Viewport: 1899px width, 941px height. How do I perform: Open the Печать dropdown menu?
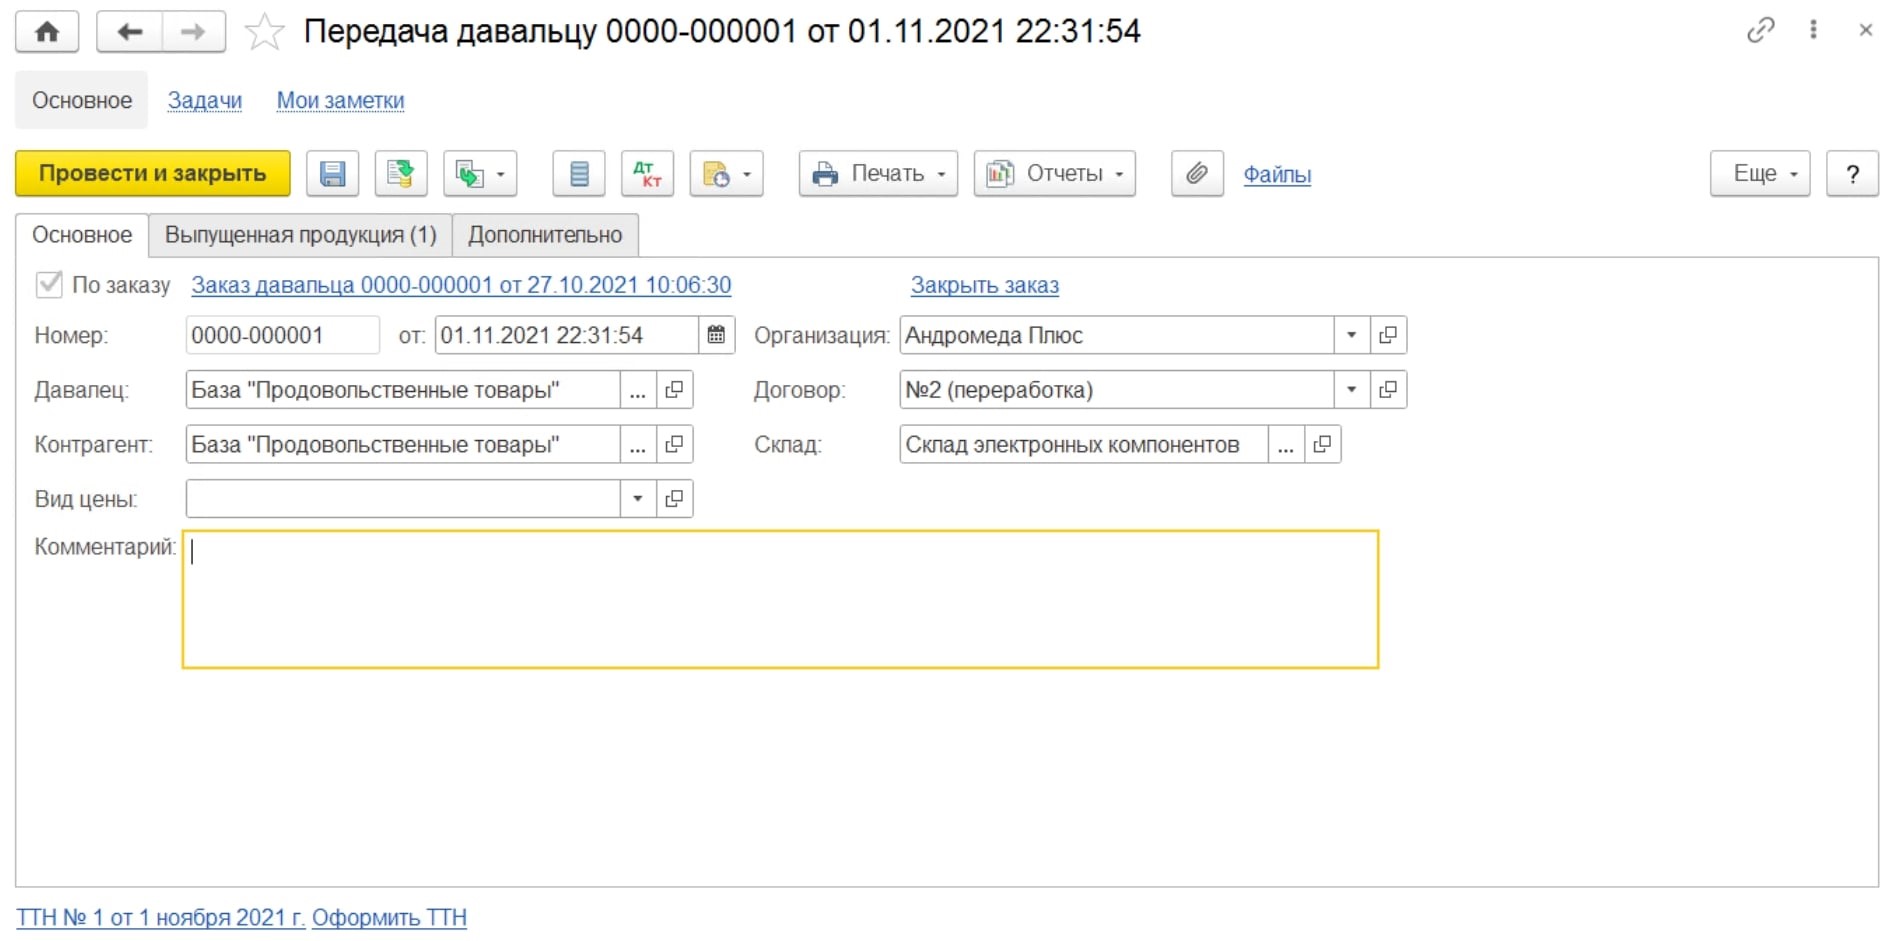(x=878, y=174)
